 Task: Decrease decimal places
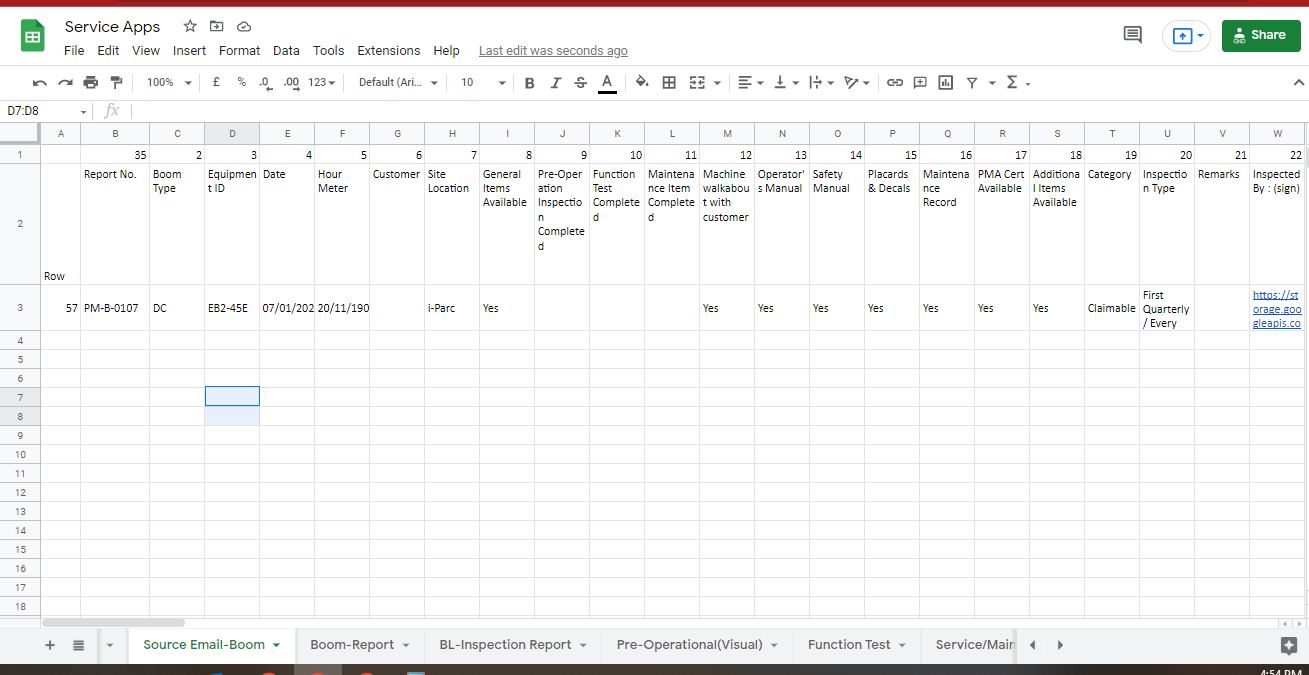pyautogui.click(x=265, y=83)
